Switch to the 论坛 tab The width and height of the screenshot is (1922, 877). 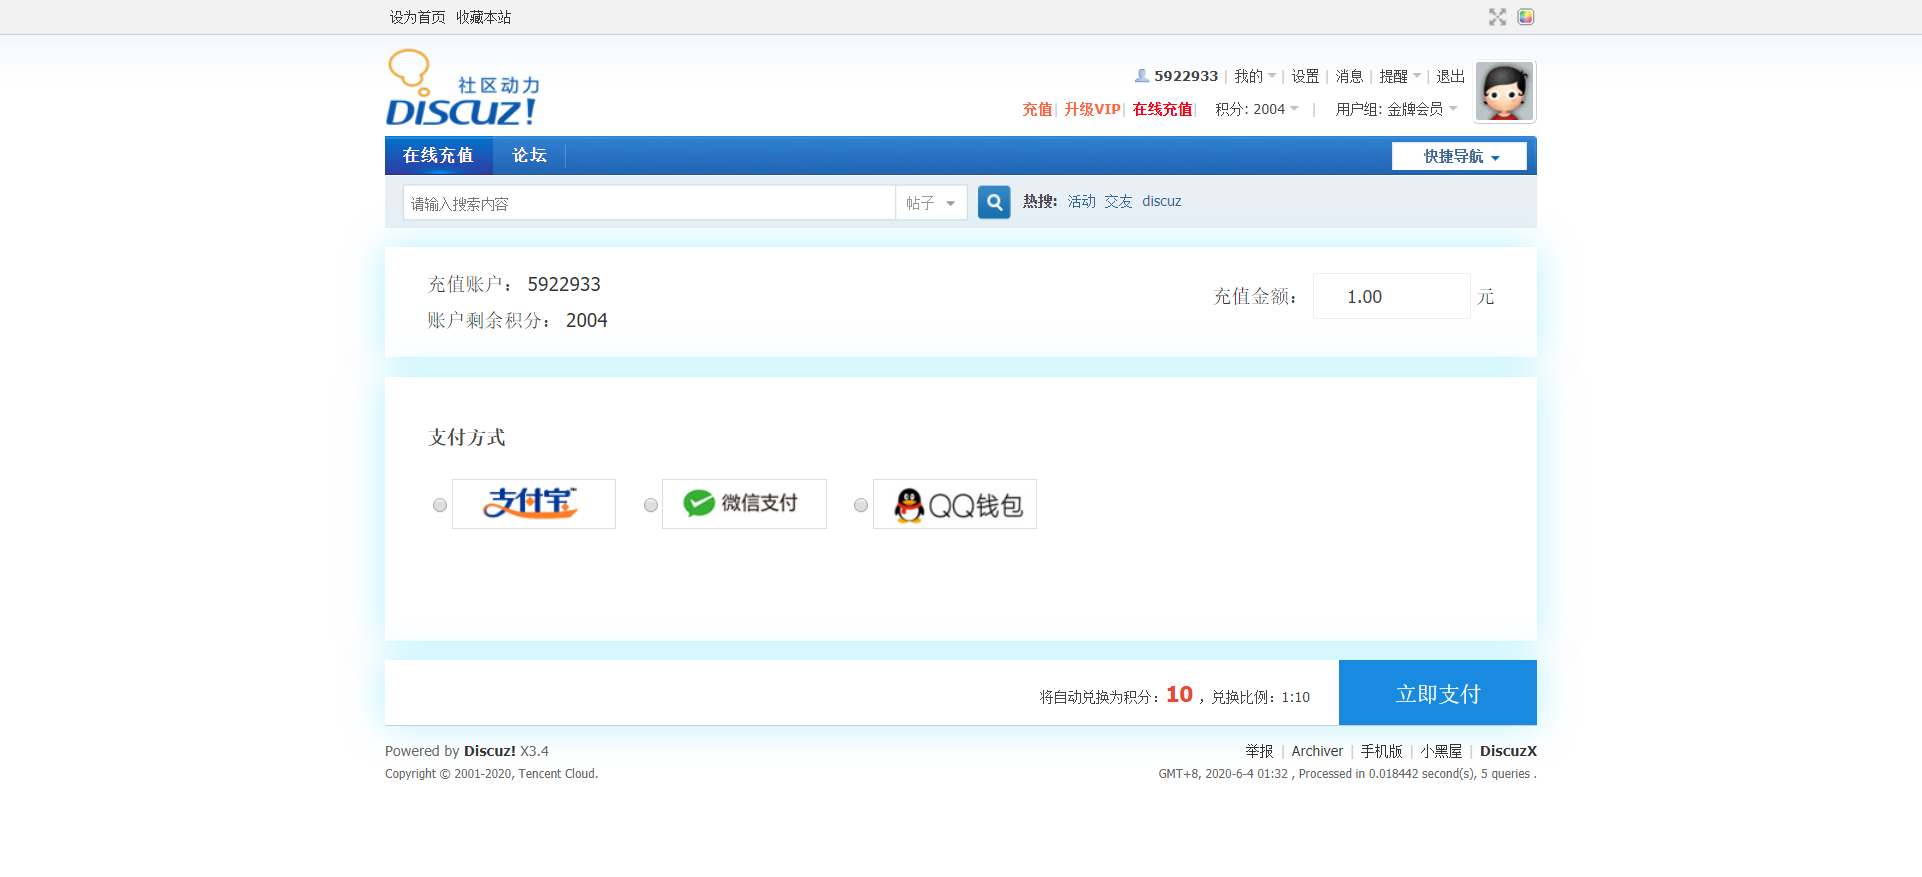530,155
